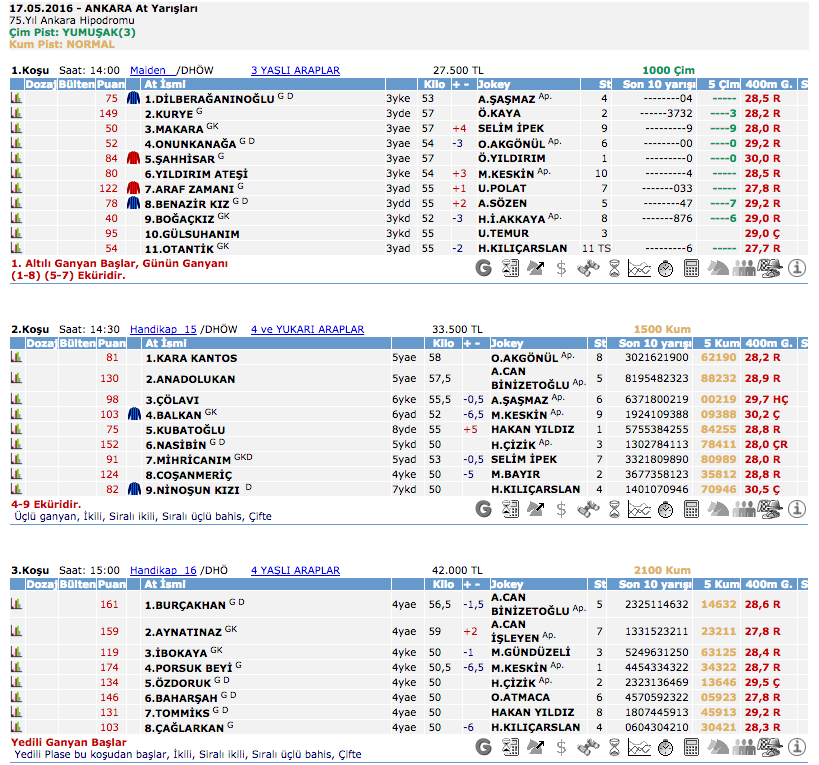The height and width of the screenshot is (765, 819).
Task: Click the blue jersey icon beside 8.BENAZİR KIZ
Action: tap(134, 204)
